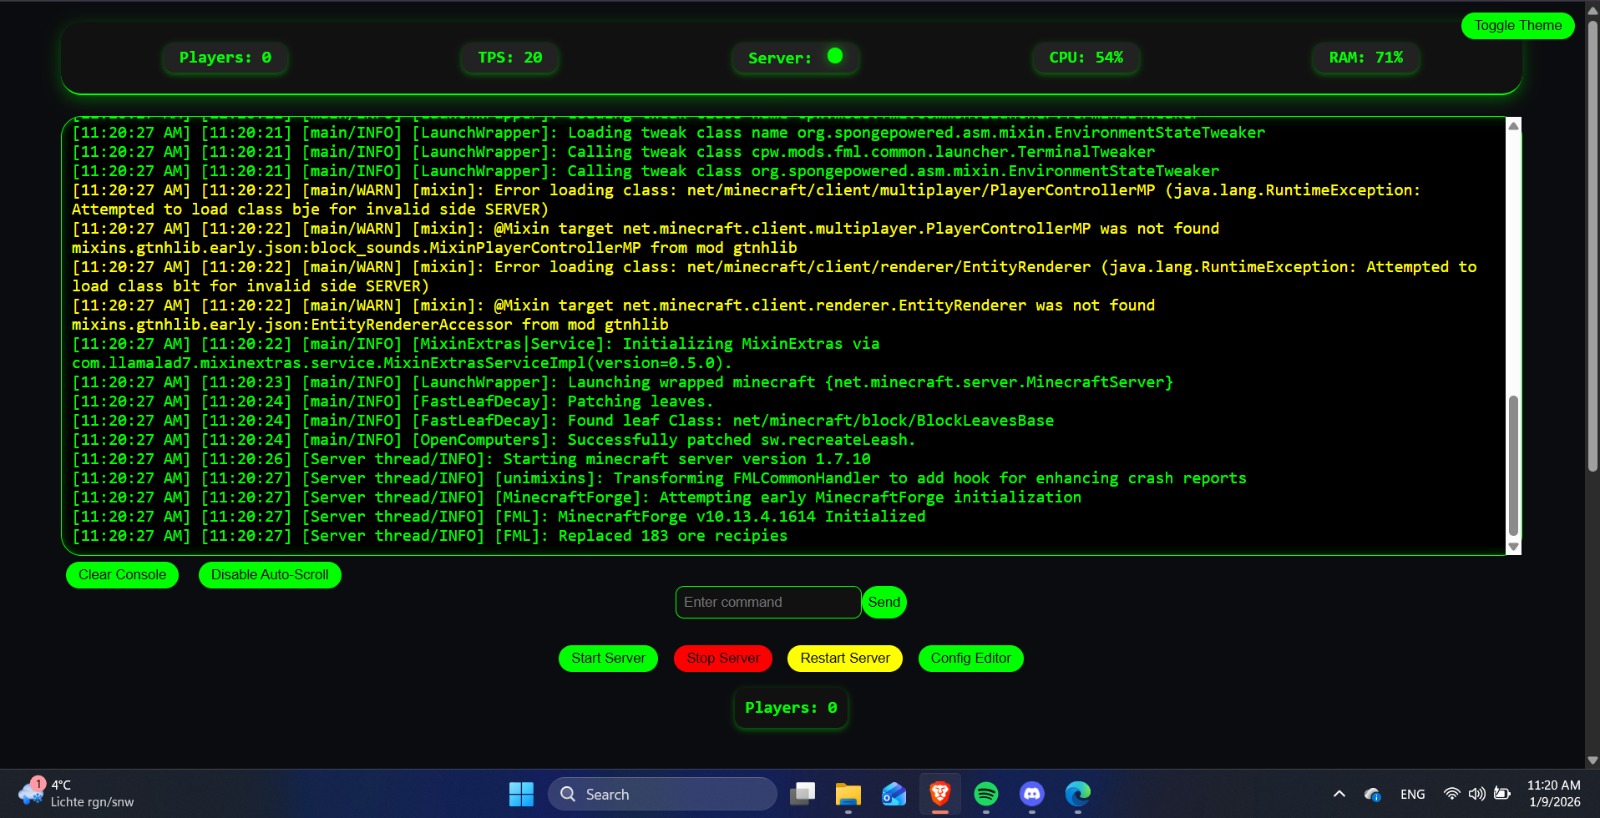Restart the server
This screenshot has width=1600, height=818.
[845, 658]
